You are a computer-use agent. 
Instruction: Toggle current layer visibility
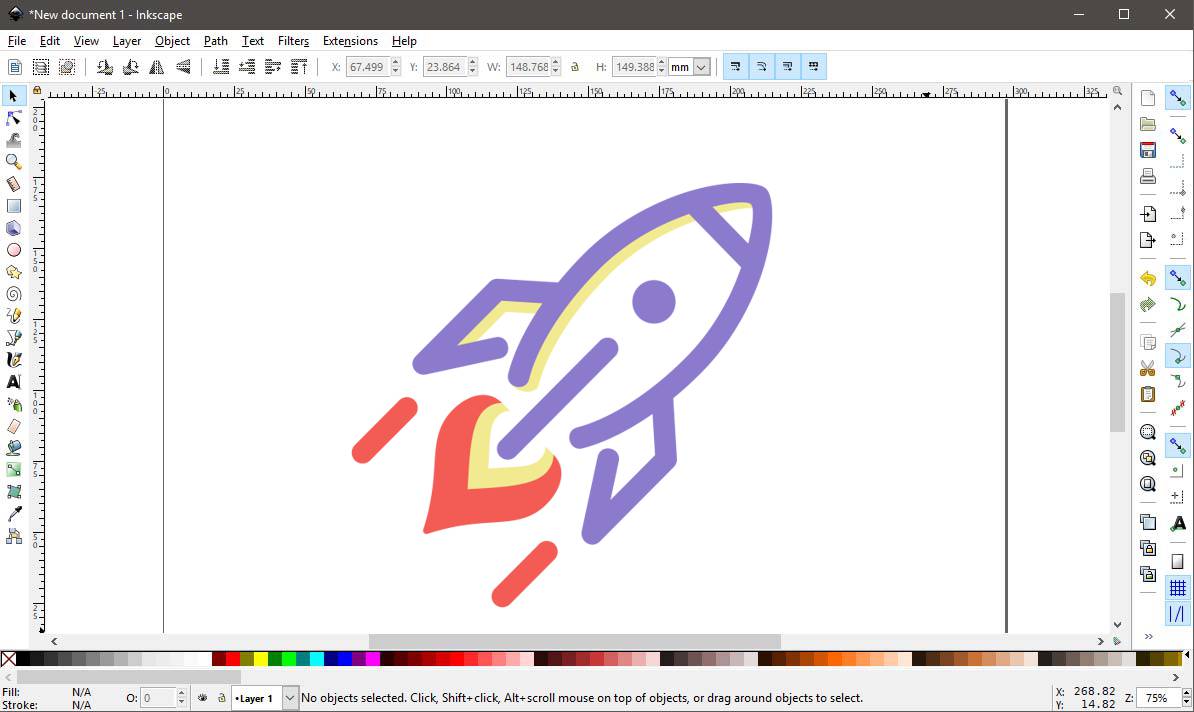(x=202, y=697)
